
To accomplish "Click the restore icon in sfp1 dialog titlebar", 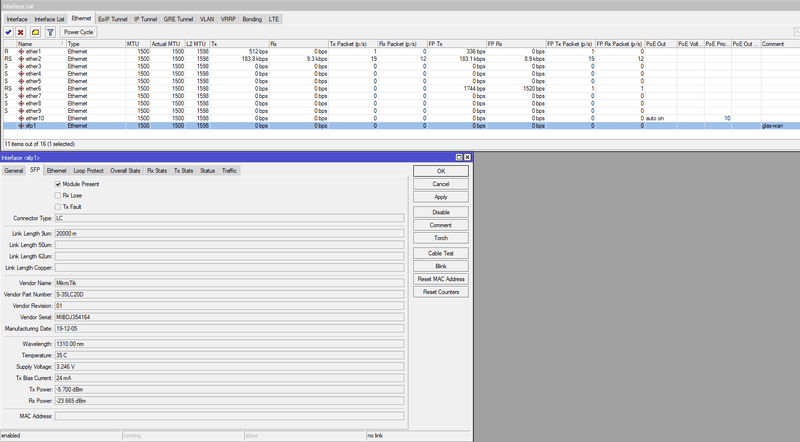I will (x=459, y=158).
